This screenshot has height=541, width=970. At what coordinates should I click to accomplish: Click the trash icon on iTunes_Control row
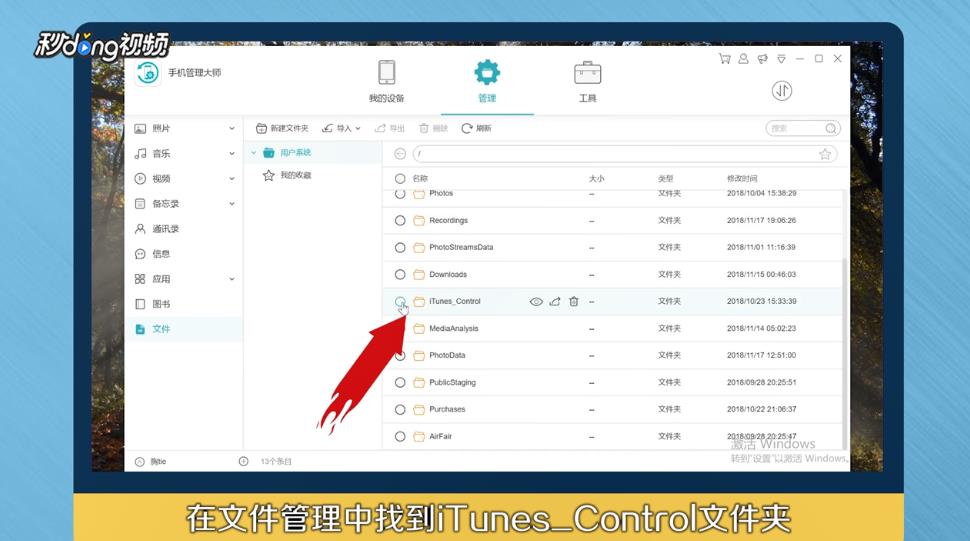(573, 302)
